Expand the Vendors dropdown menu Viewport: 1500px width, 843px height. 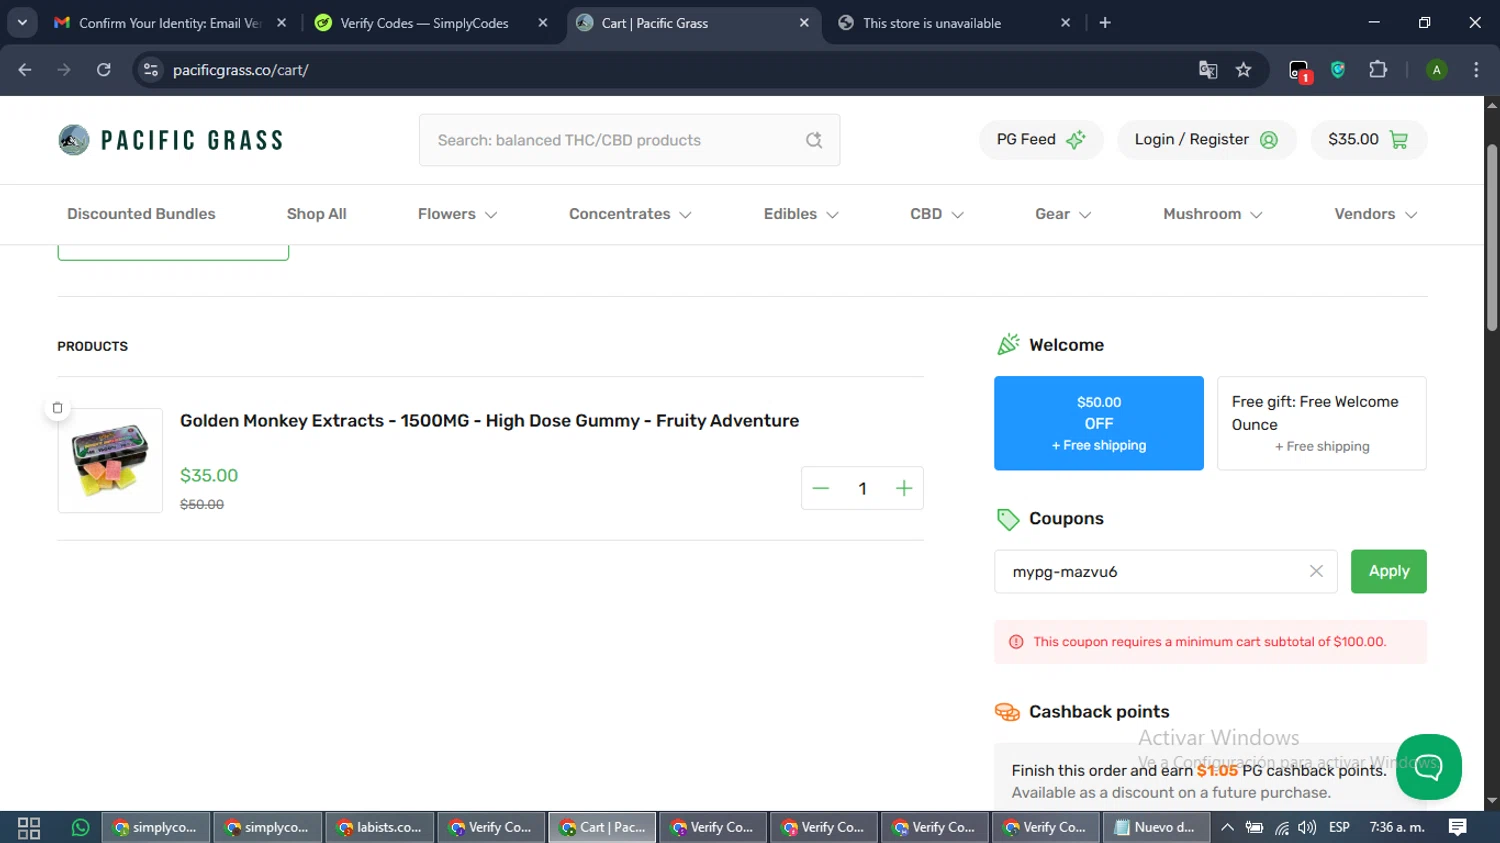[1376, 214]
